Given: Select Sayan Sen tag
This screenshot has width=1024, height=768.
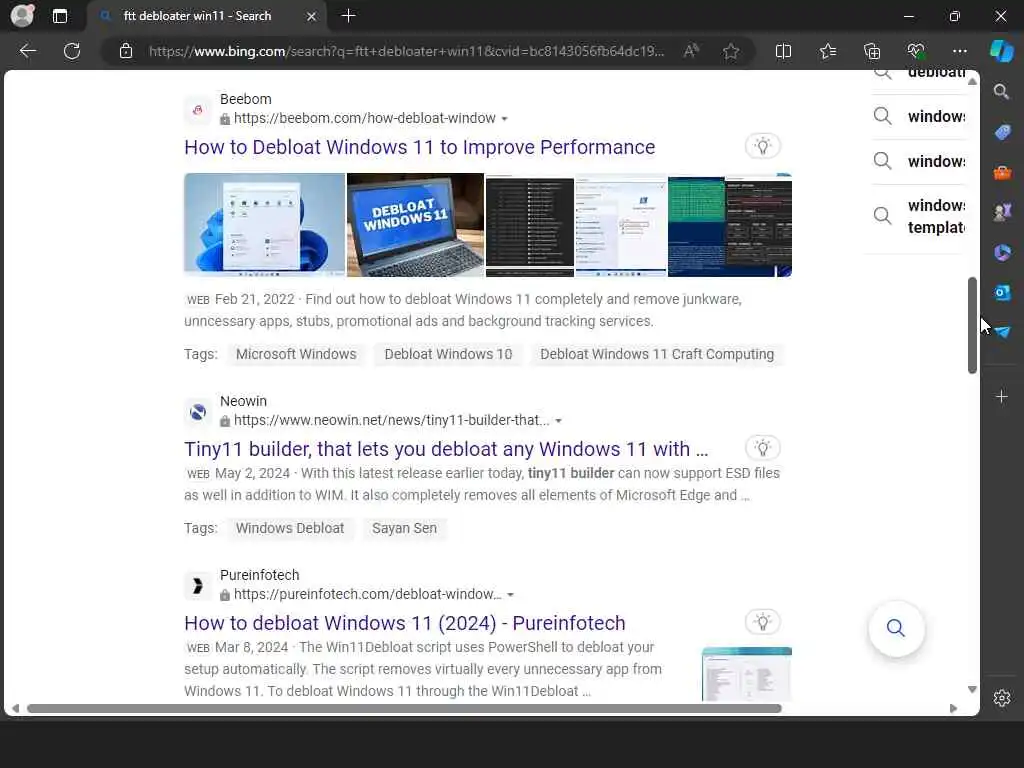Looking at the screenshot, I should coord(404,528).
